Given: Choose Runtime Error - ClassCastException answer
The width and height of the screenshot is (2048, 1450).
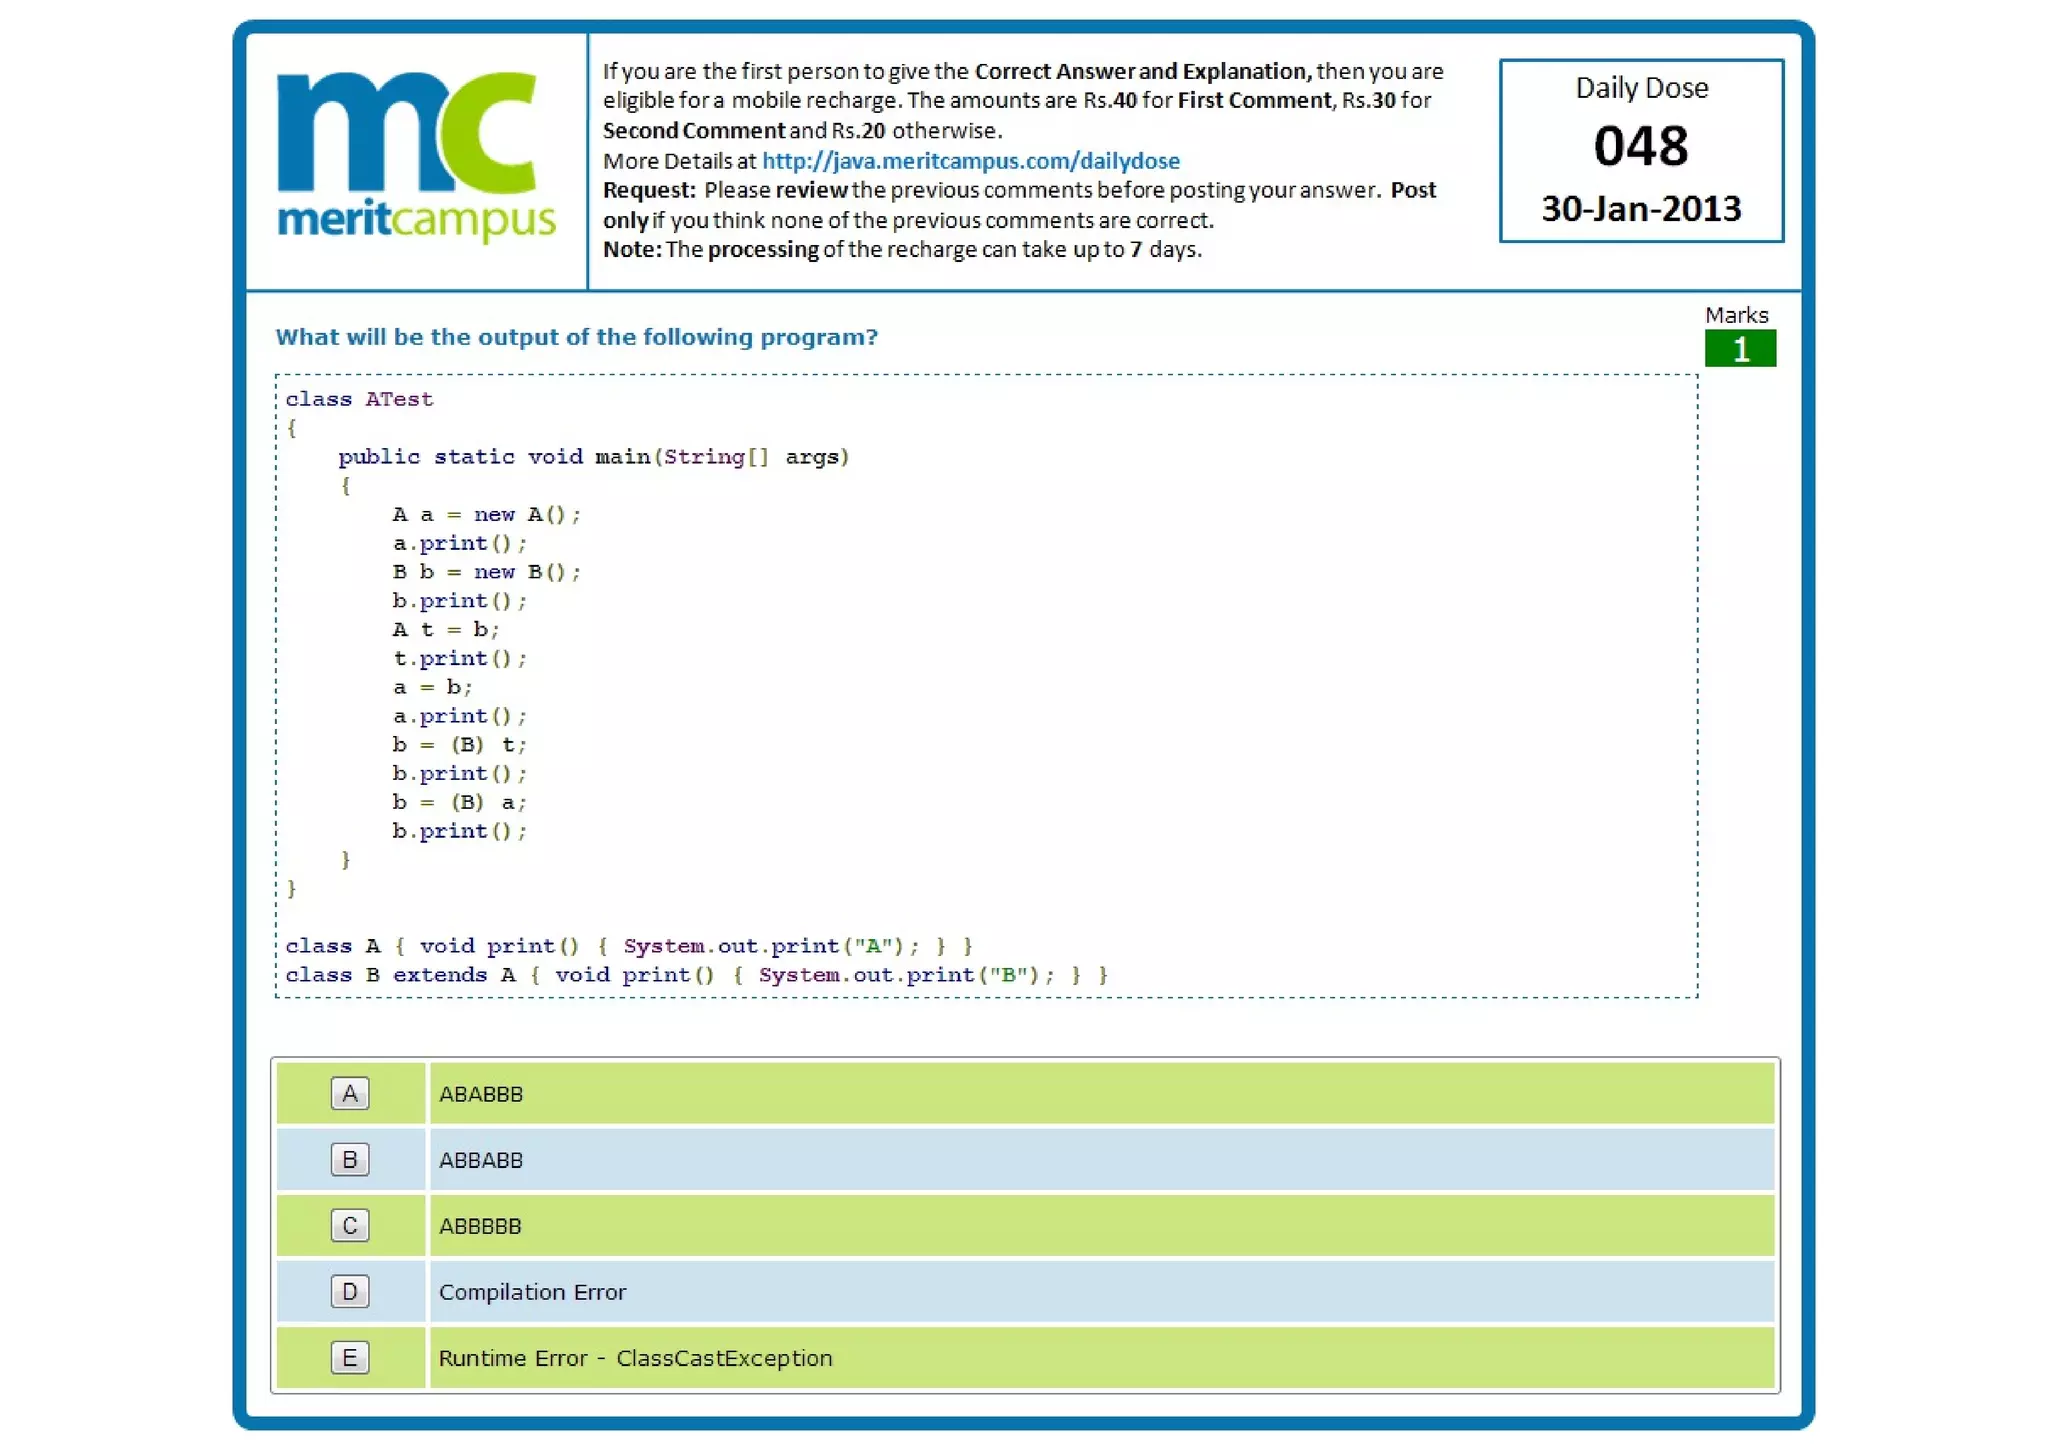Looking at the screenshot, I should pyautogui.click(x=635, y=1358).
